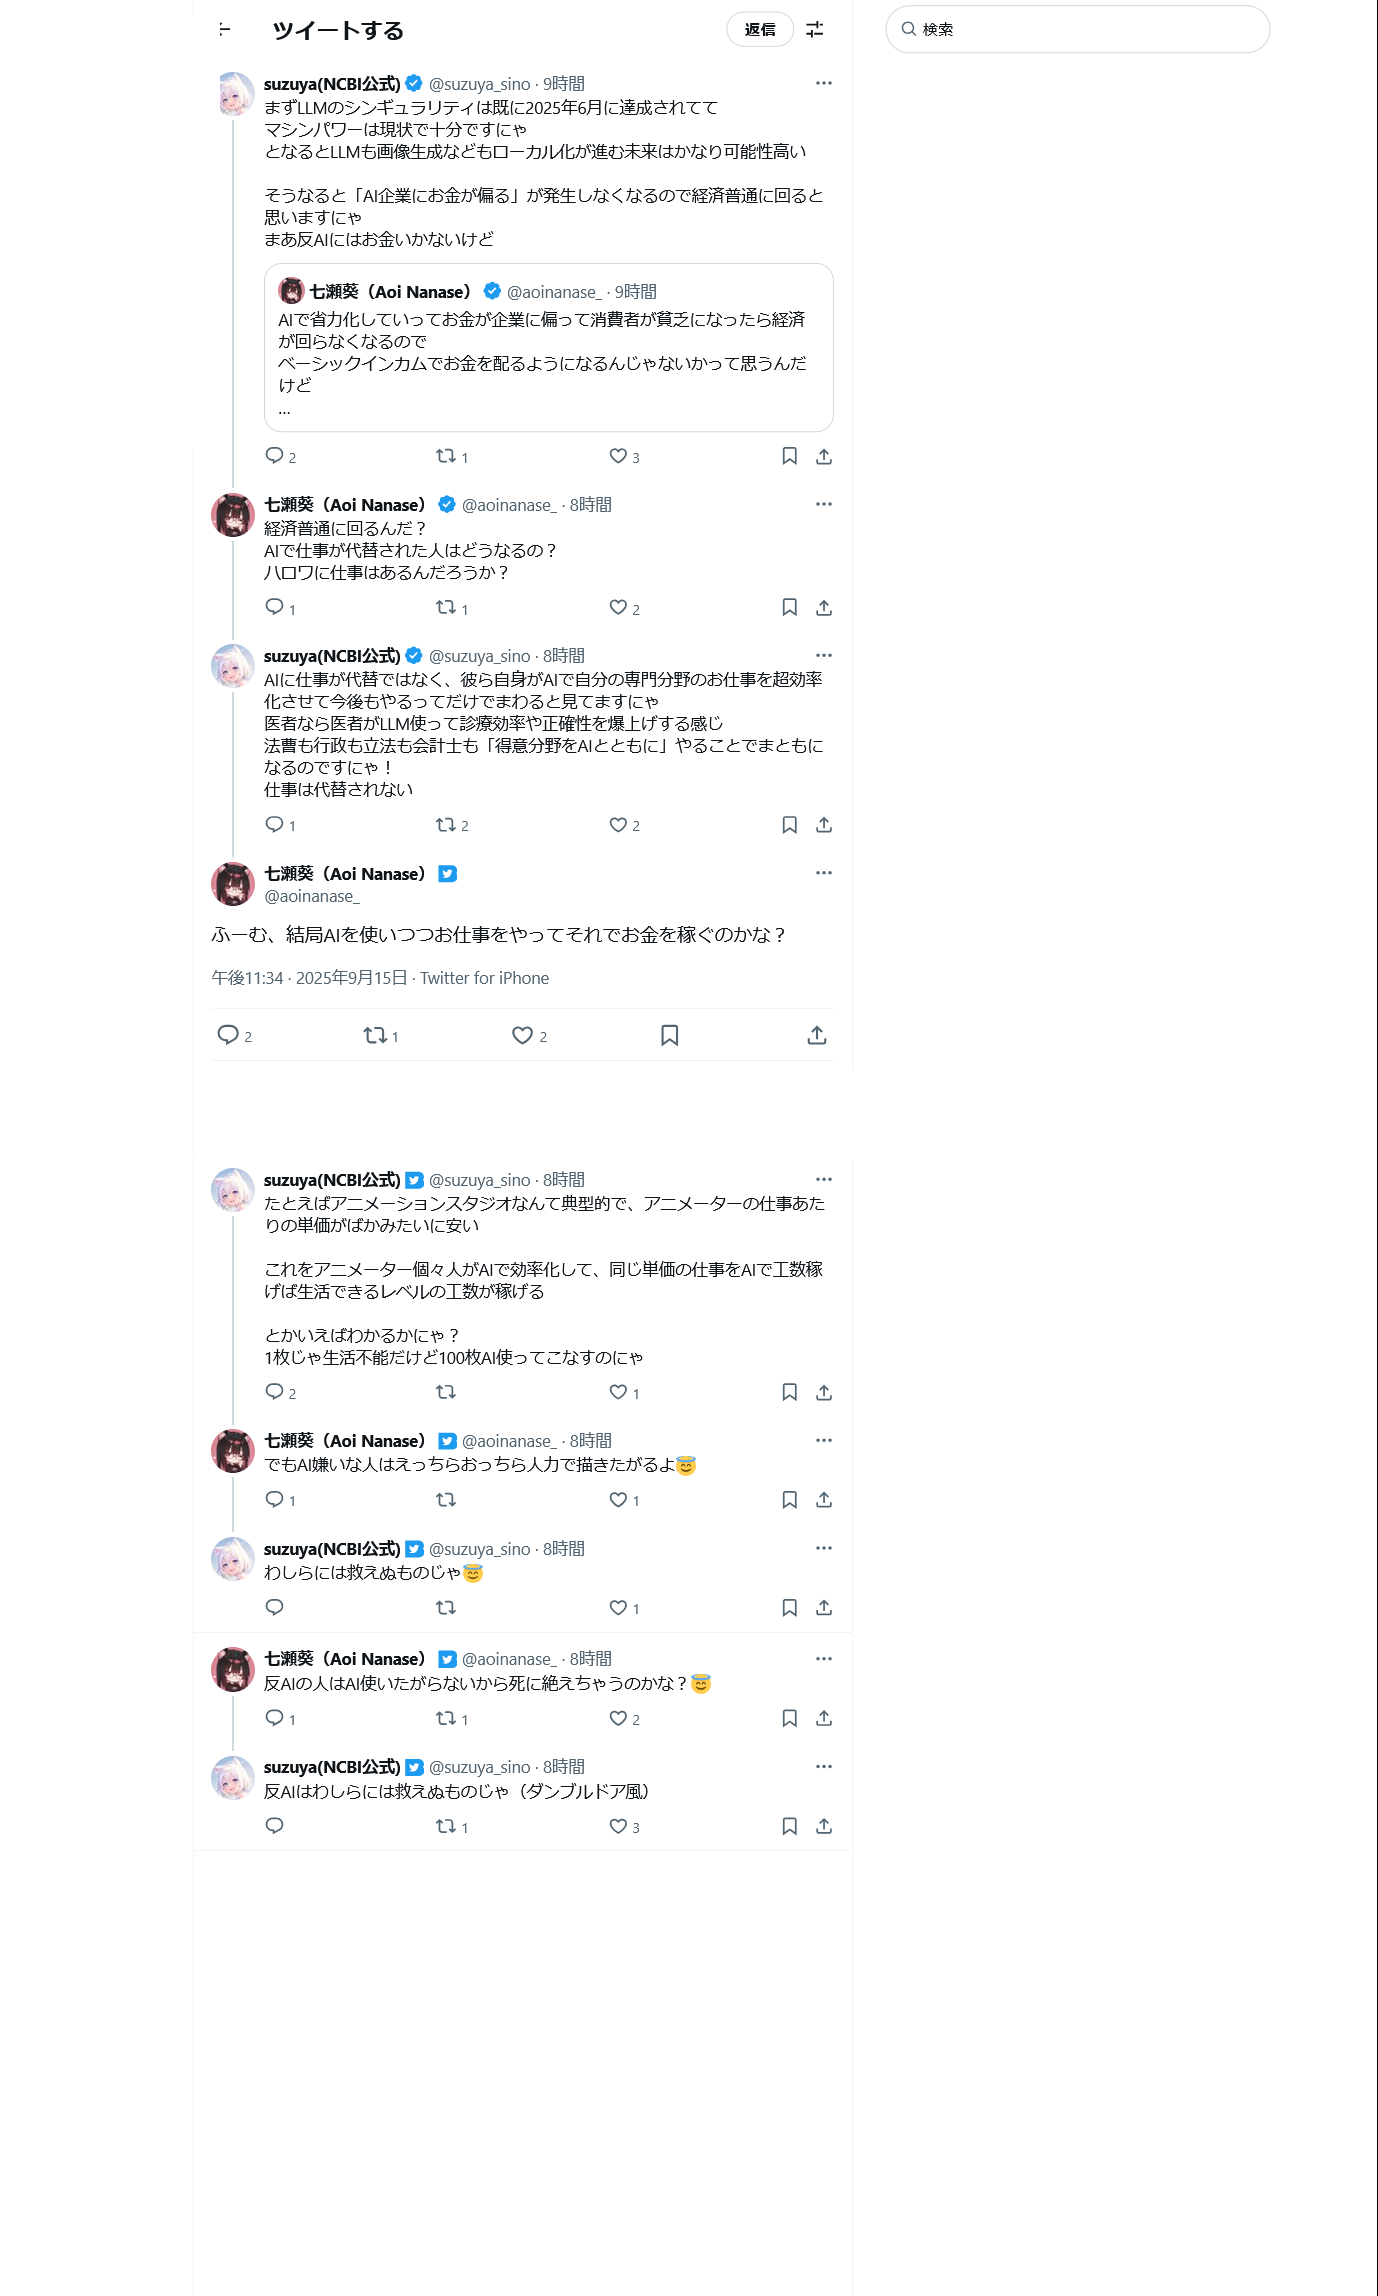1378x2296 pixels.
Task: Open the reply filter settings icon beside 返信
Action: click(815, 30)
